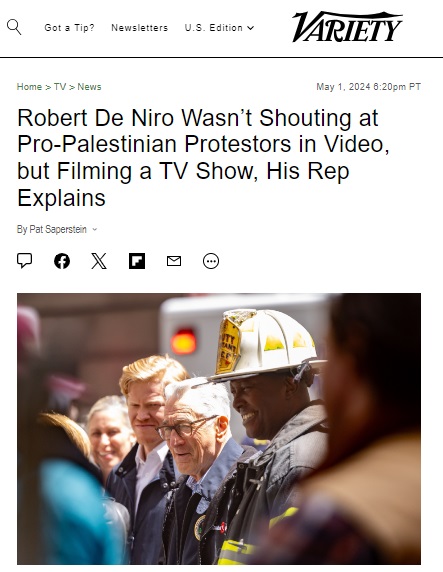Open the article photo with firefighter helmet
Viewport: 443px width, 572px height.
point(219,429)
